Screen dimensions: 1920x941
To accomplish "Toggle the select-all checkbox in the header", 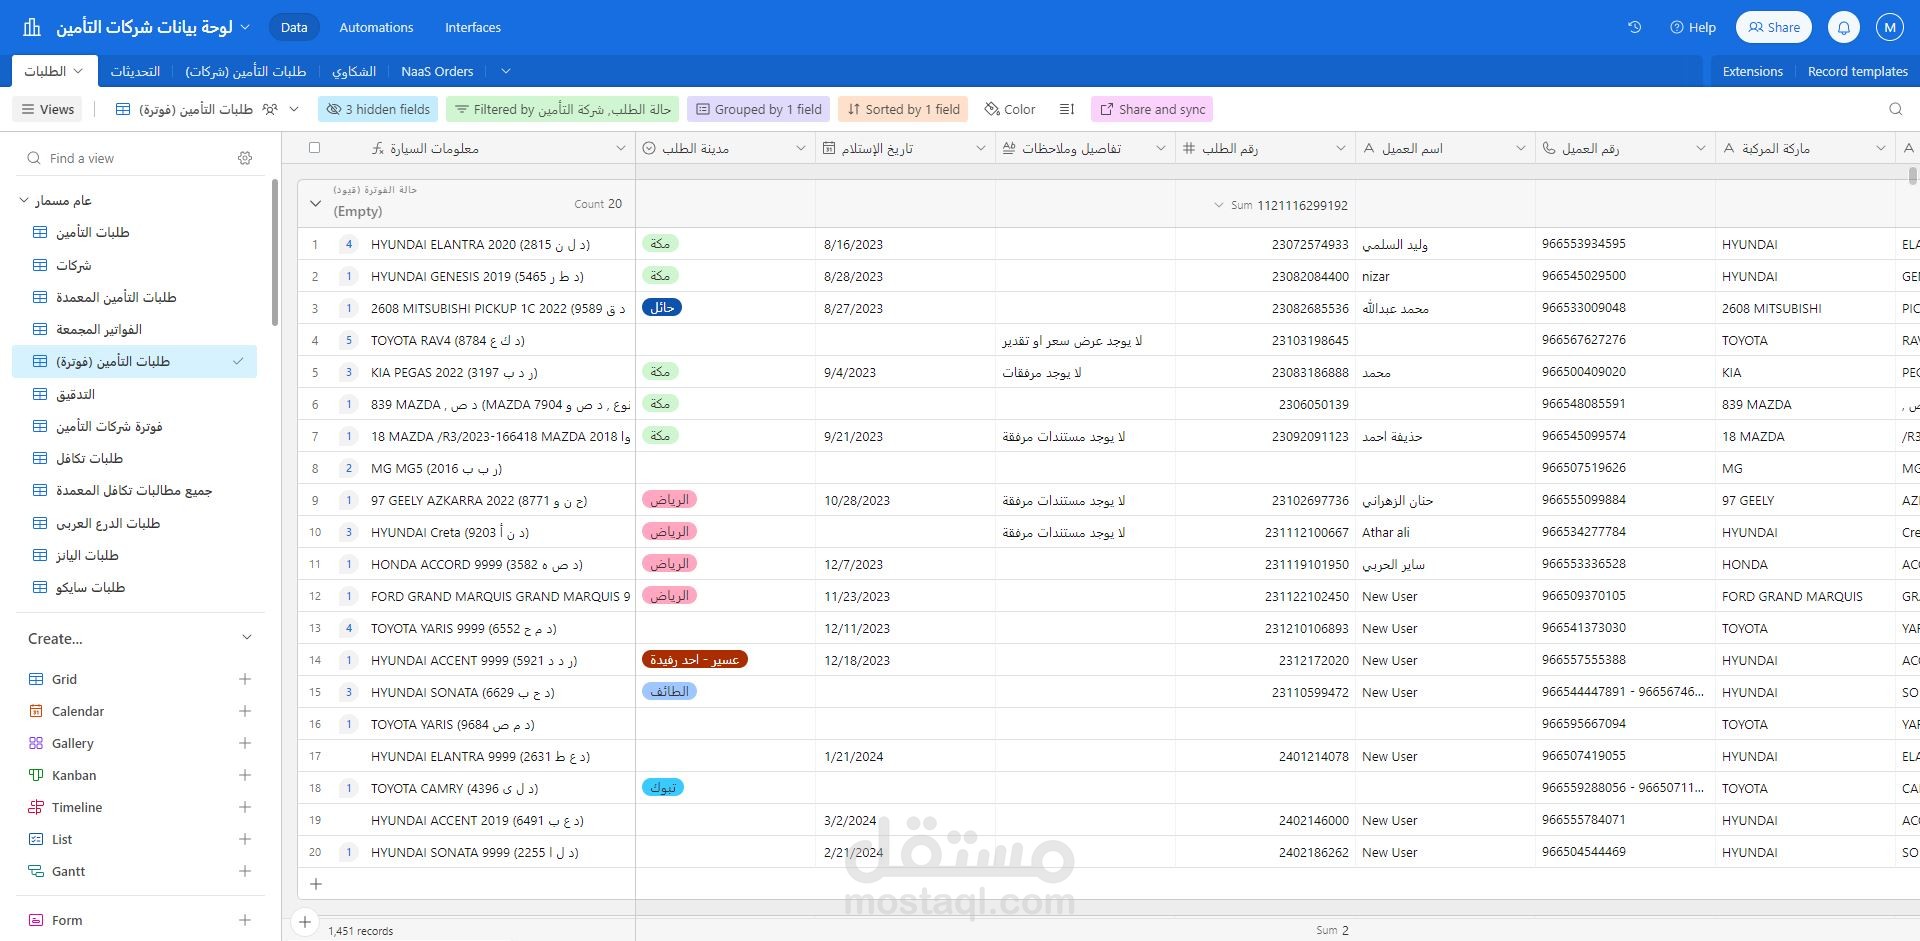I will pos(314,148).
